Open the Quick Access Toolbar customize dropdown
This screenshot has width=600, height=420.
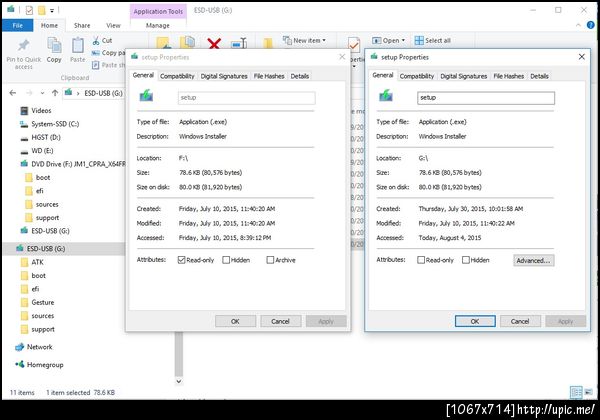coord(52,11)
